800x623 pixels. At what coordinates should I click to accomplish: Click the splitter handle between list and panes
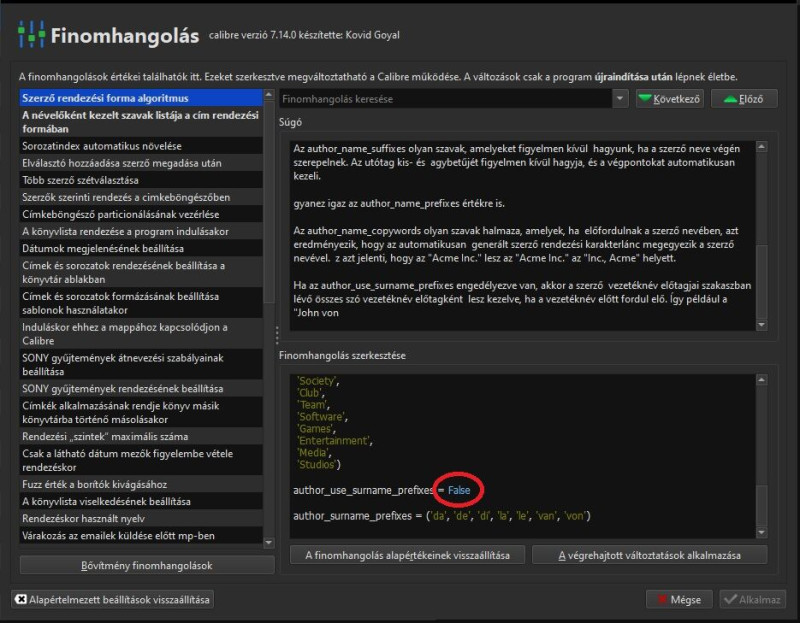(277, 334)
